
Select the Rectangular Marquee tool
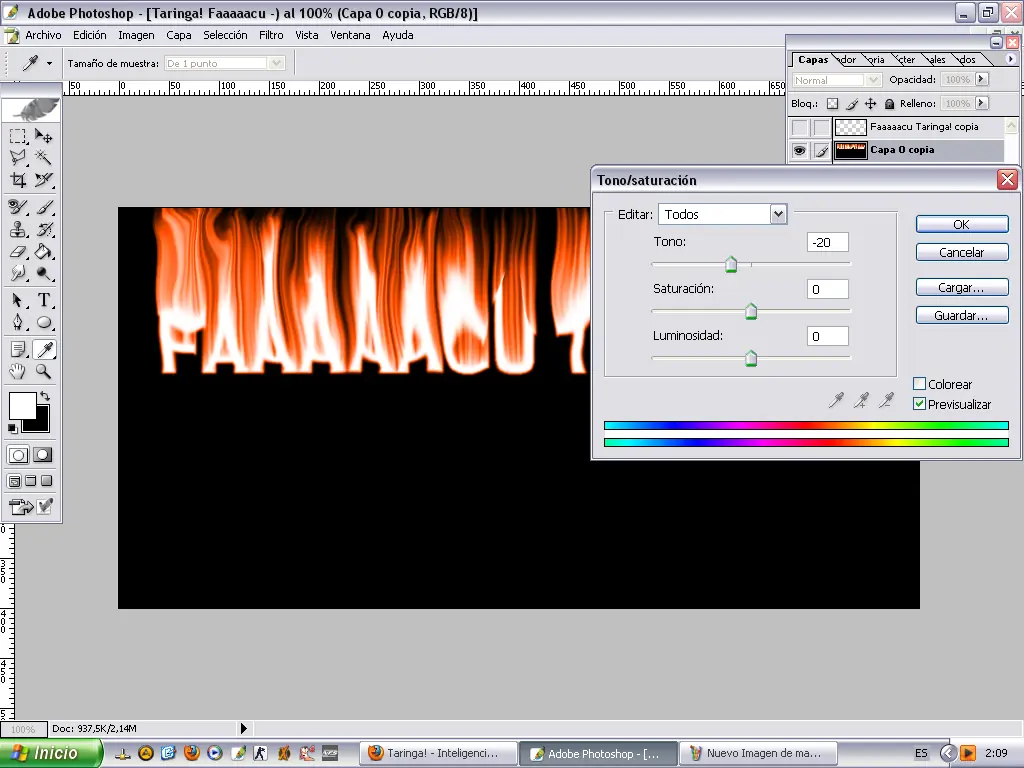(18, 136)
